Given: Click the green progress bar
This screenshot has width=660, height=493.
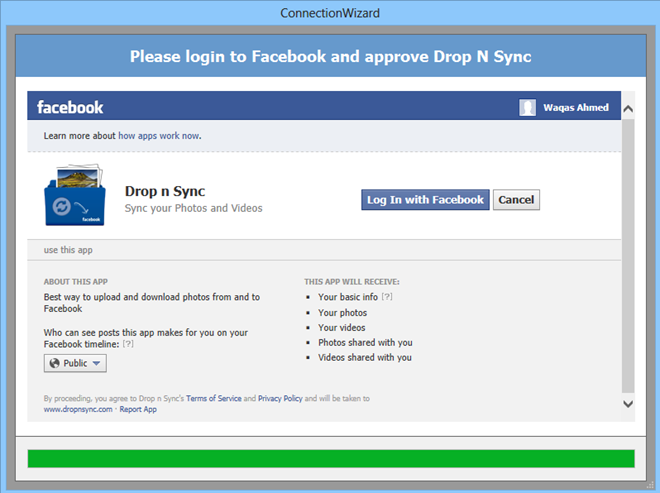Looking at the screenshot, I should pyautogui.click(x=331, y=458).
